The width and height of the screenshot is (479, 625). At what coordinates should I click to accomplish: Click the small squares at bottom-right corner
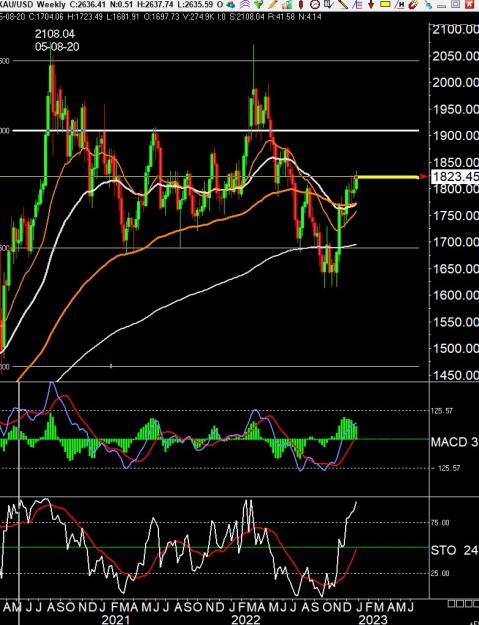coord(463,603)
